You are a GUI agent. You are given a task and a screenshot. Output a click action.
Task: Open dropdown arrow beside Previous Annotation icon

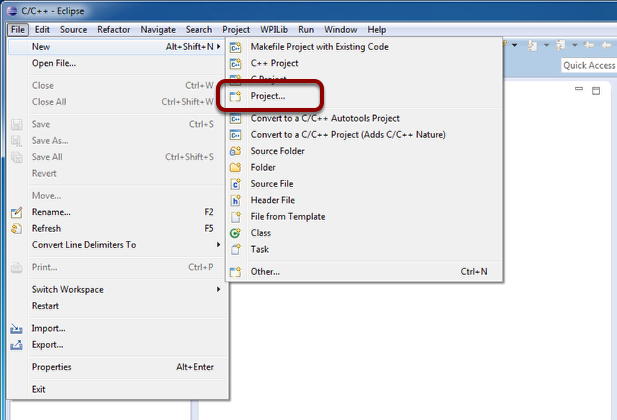(575, 46)
